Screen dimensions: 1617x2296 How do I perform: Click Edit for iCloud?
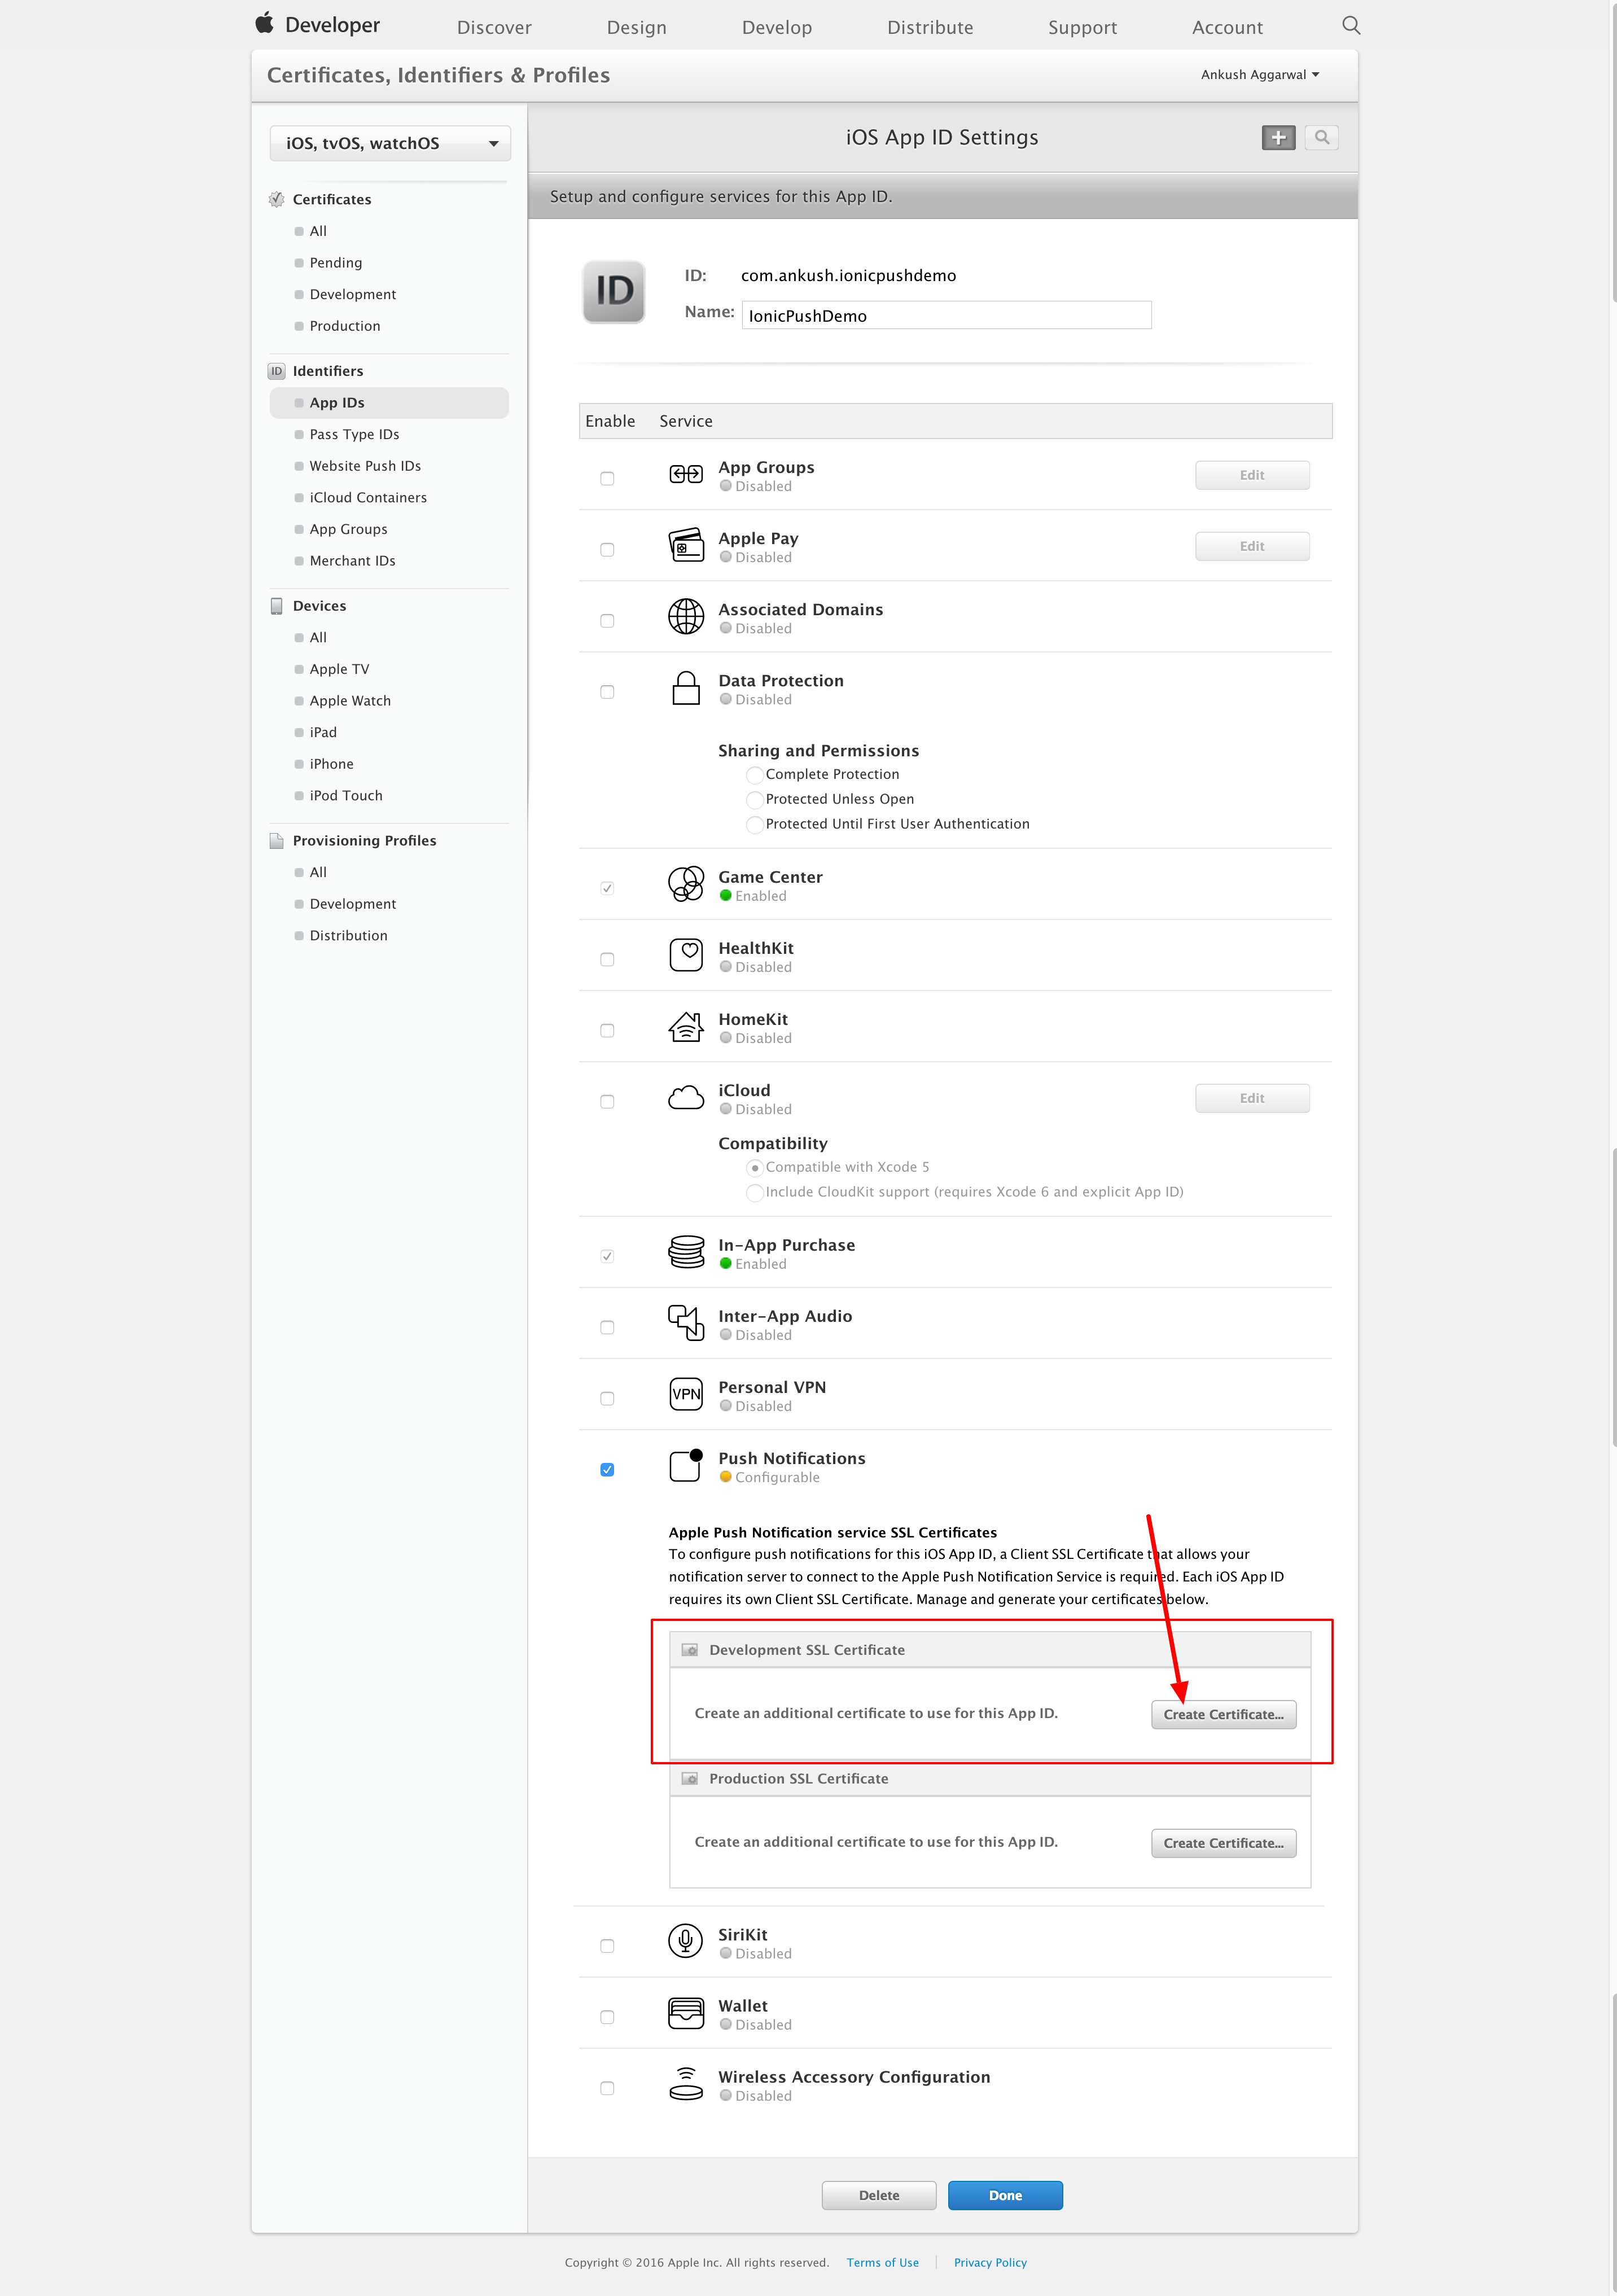pyautogui.click(x=1252, y=1099)
